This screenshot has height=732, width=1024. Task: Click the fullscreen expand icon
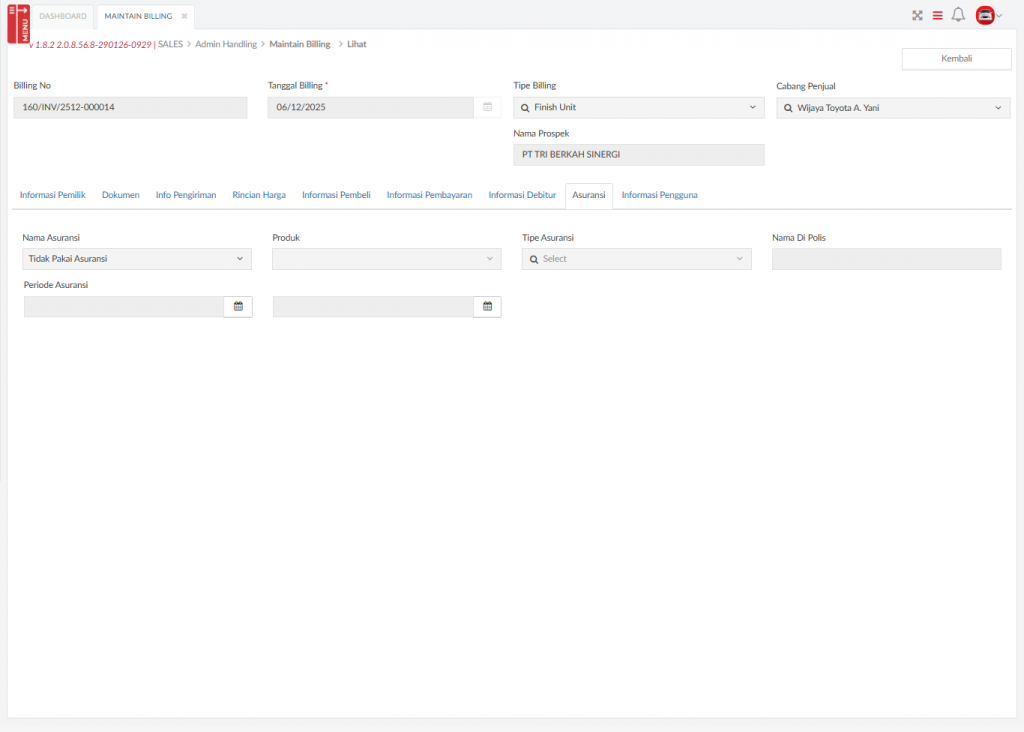pyautogui.click(x=917, y=15)
